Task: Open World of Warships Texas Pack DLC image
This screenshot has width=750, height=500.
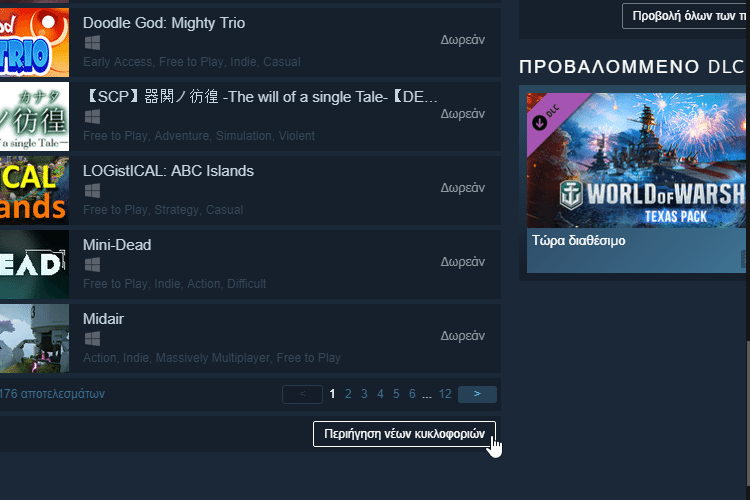Action: 638,160
